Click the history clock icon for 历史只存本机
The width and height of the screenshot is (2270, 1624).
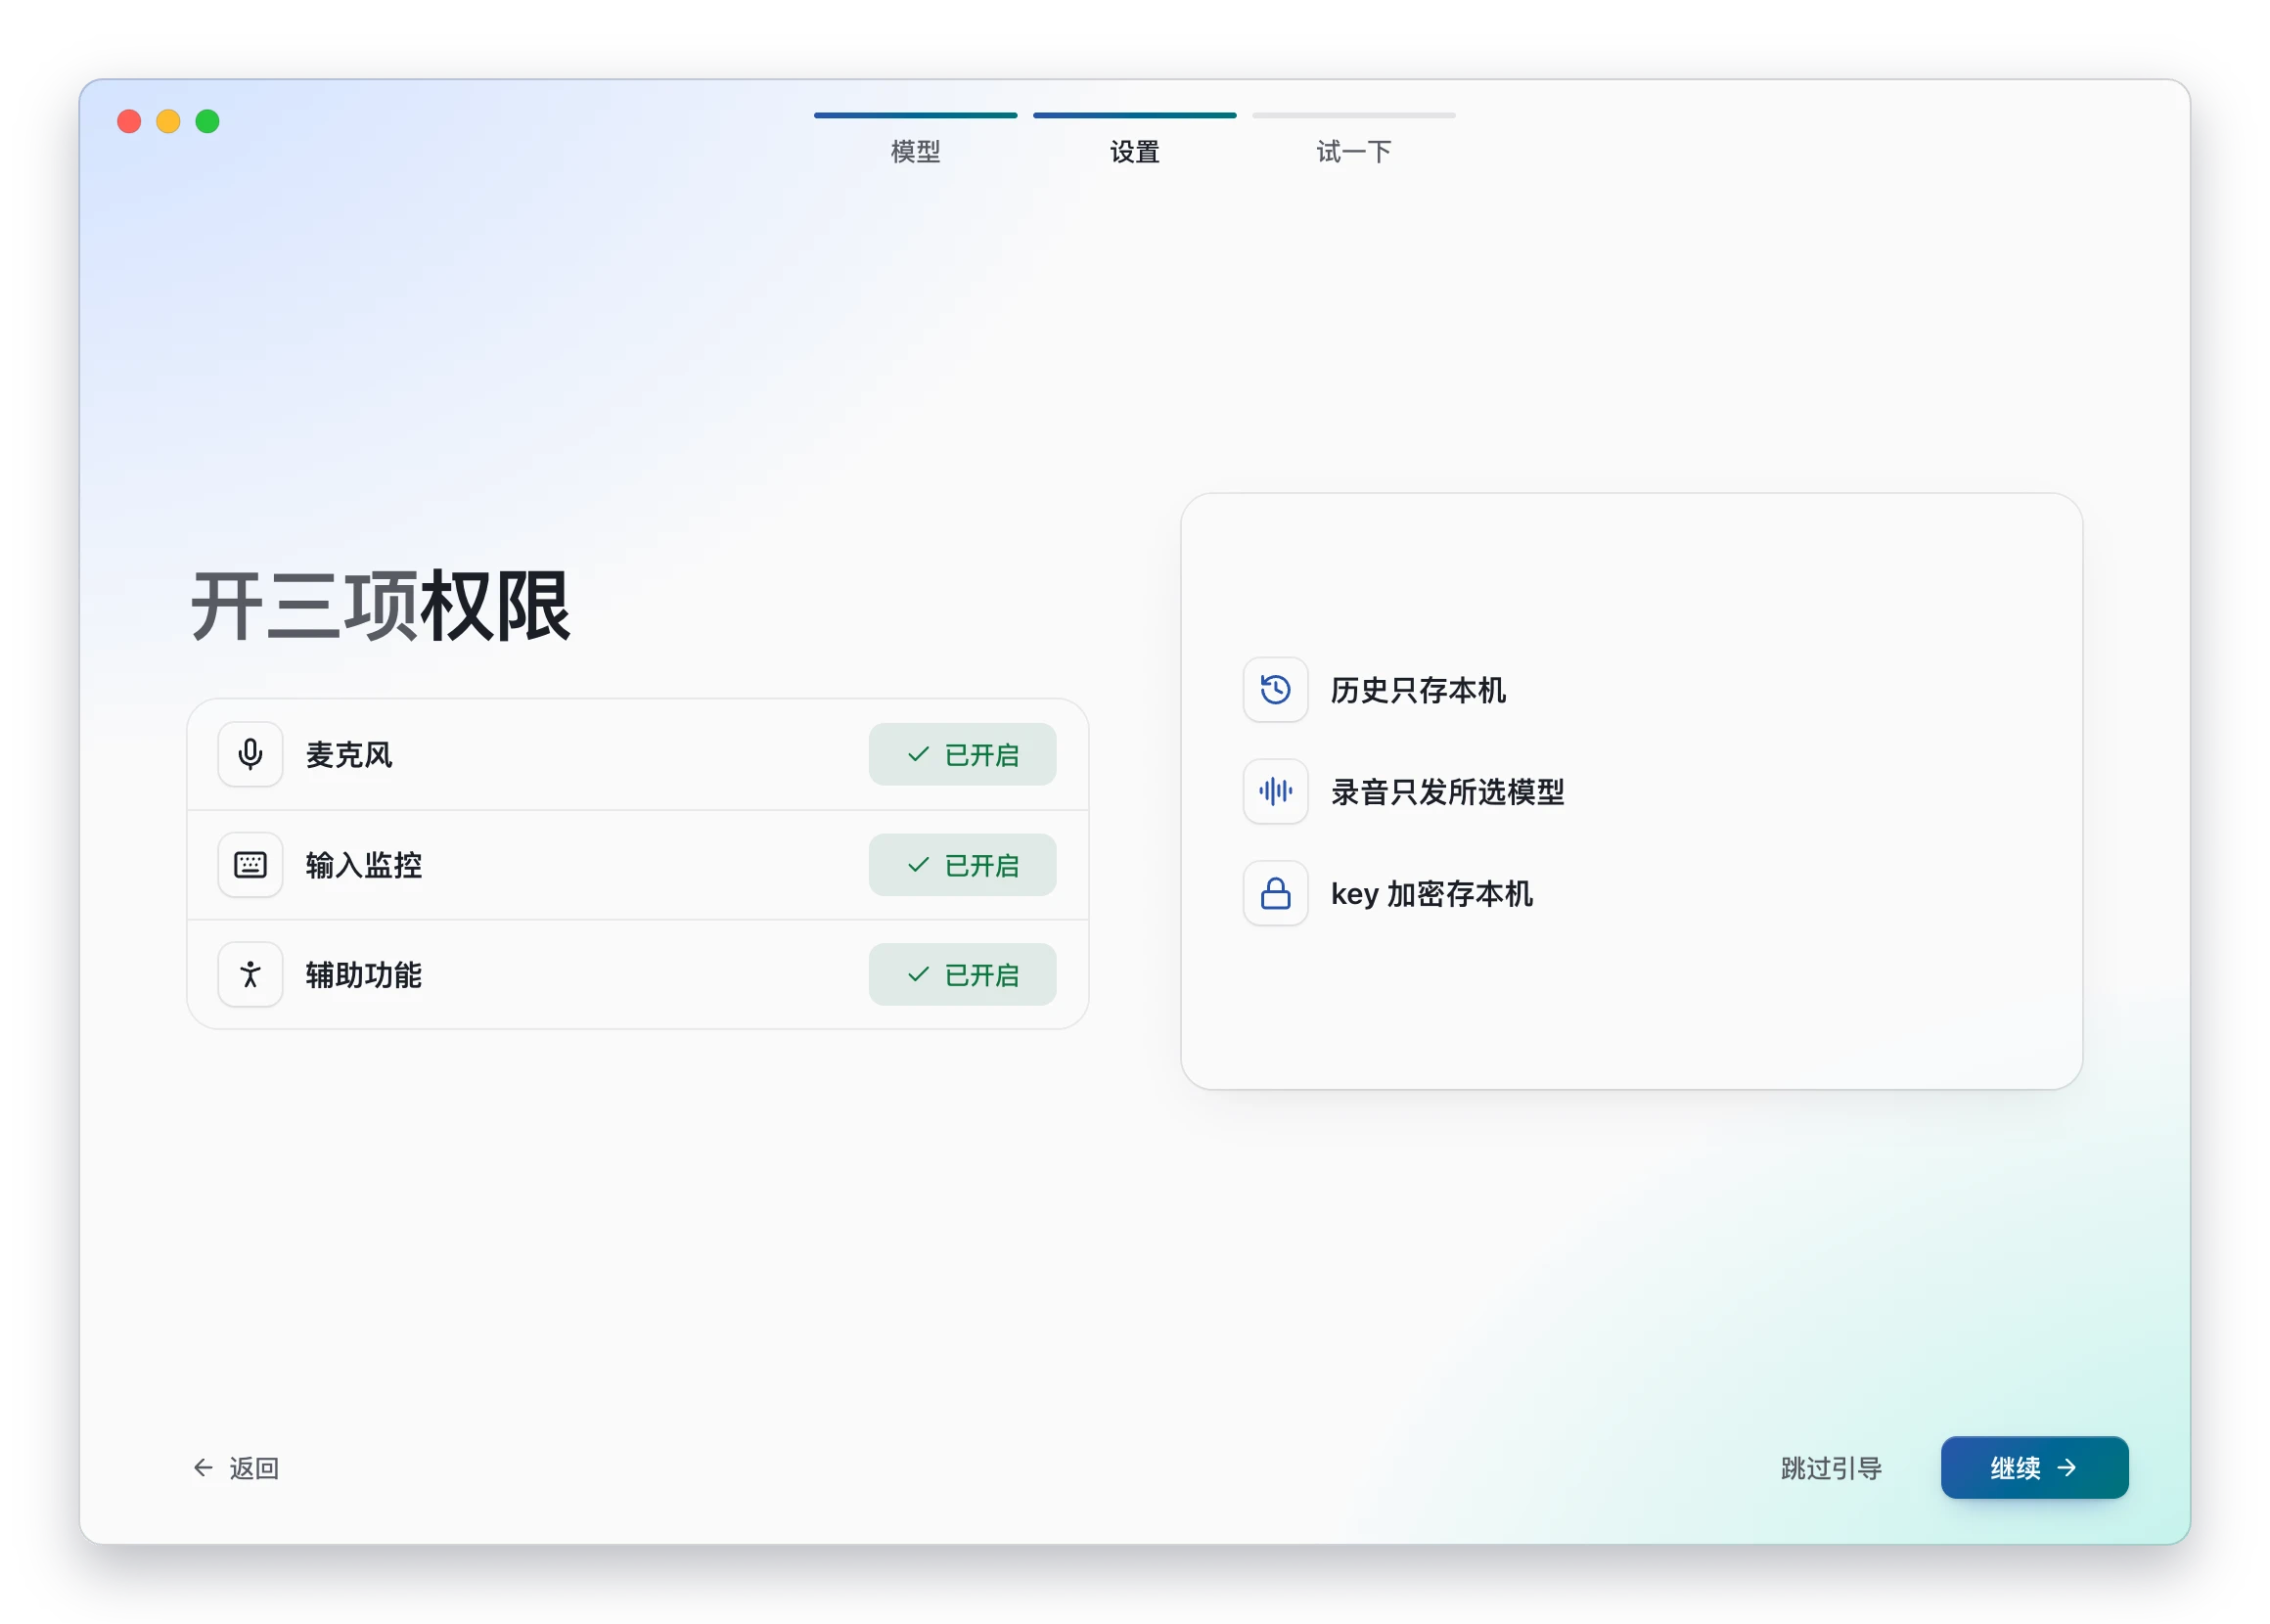click(1276, 690)
